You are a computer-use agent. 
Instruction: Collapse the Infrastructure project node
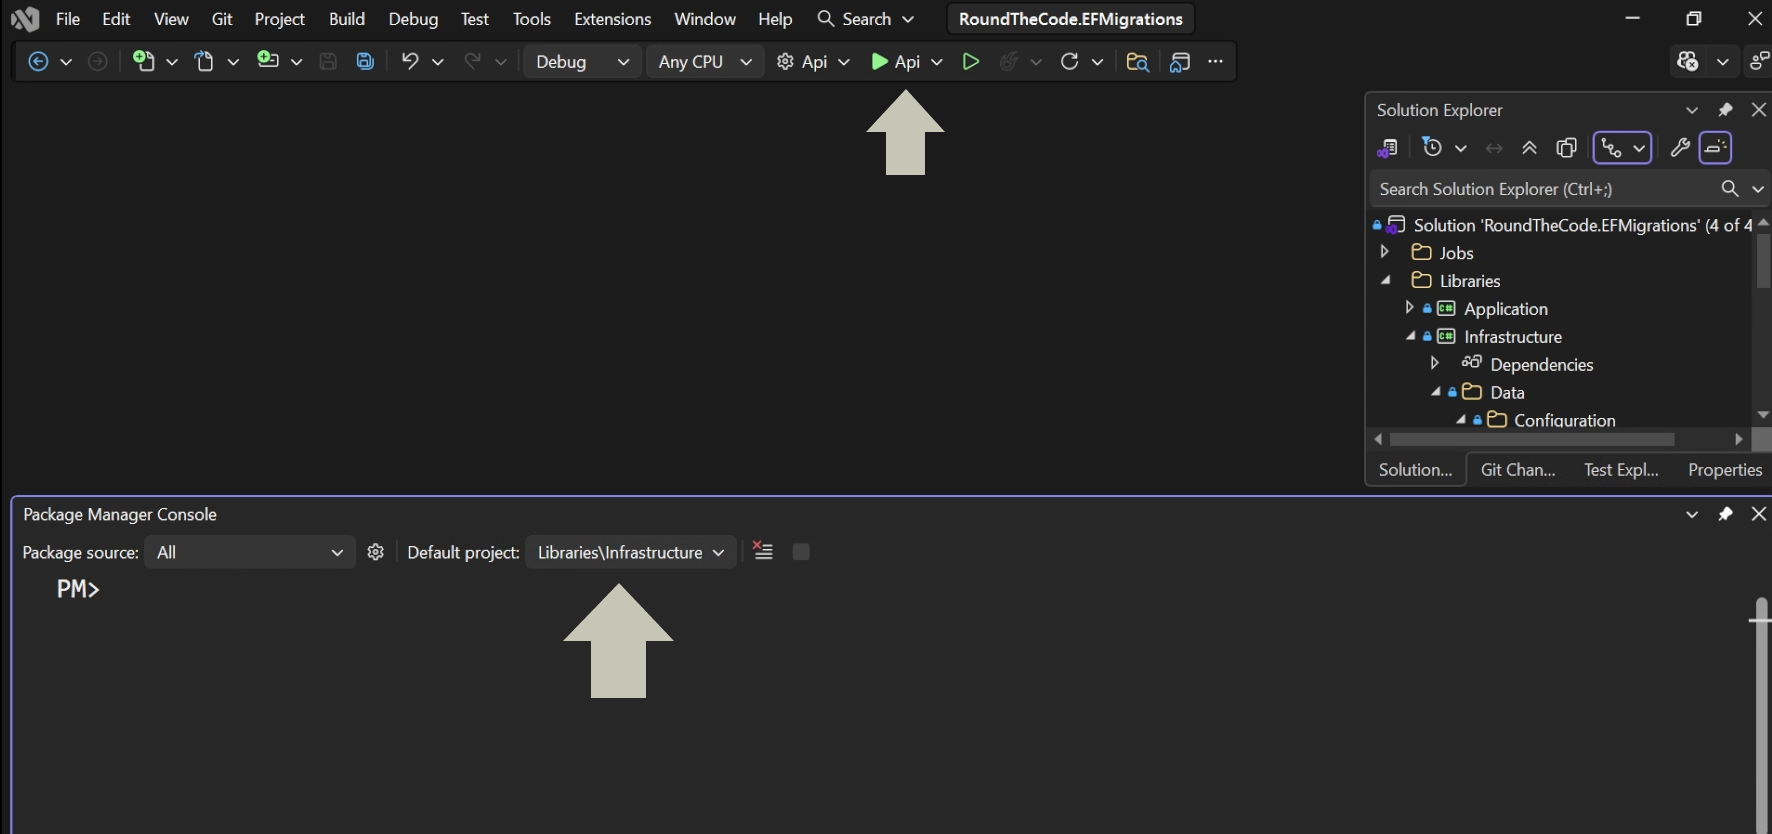pyautogui.click(x=1411, y=336)
